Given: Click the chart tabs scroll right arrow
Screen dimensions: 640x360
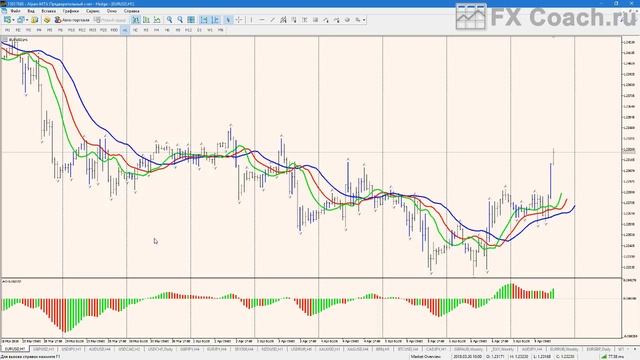Looking at the screenshot, I should [635, 349].
